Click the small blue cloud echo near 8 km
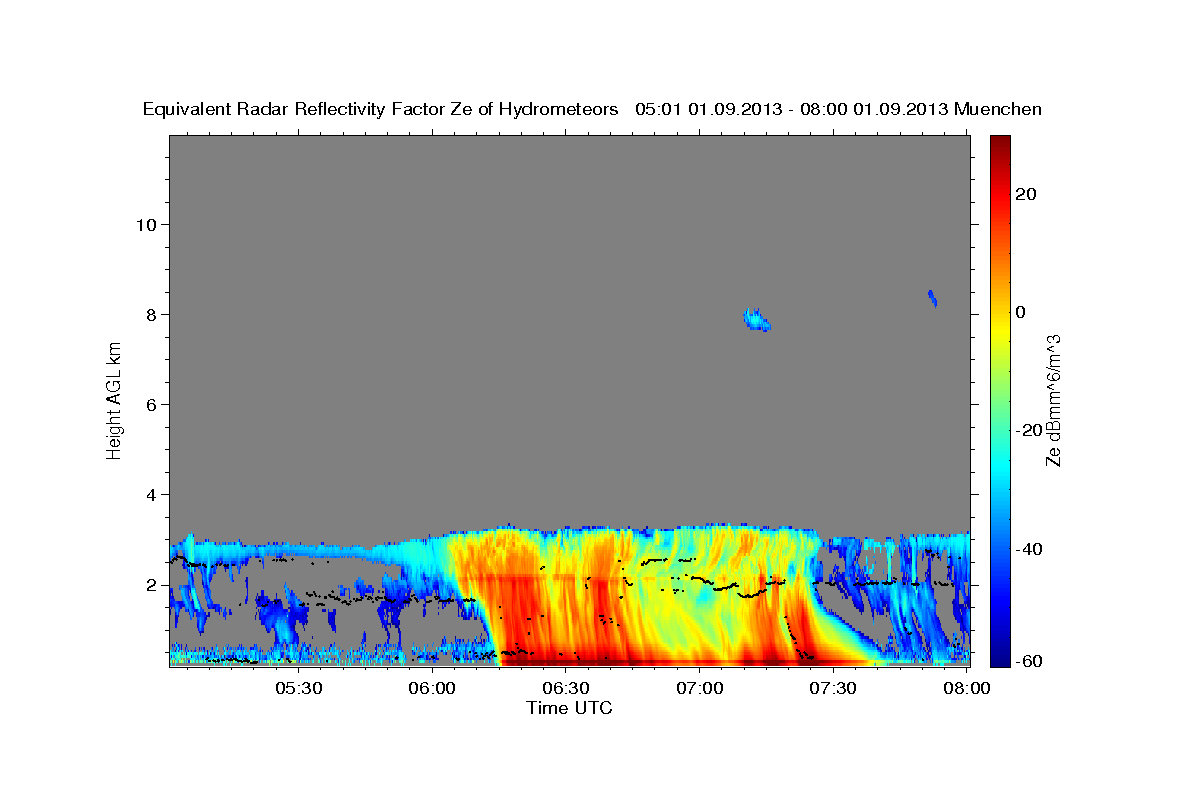The image size is (1200, 800). click(x=756, y=319)
